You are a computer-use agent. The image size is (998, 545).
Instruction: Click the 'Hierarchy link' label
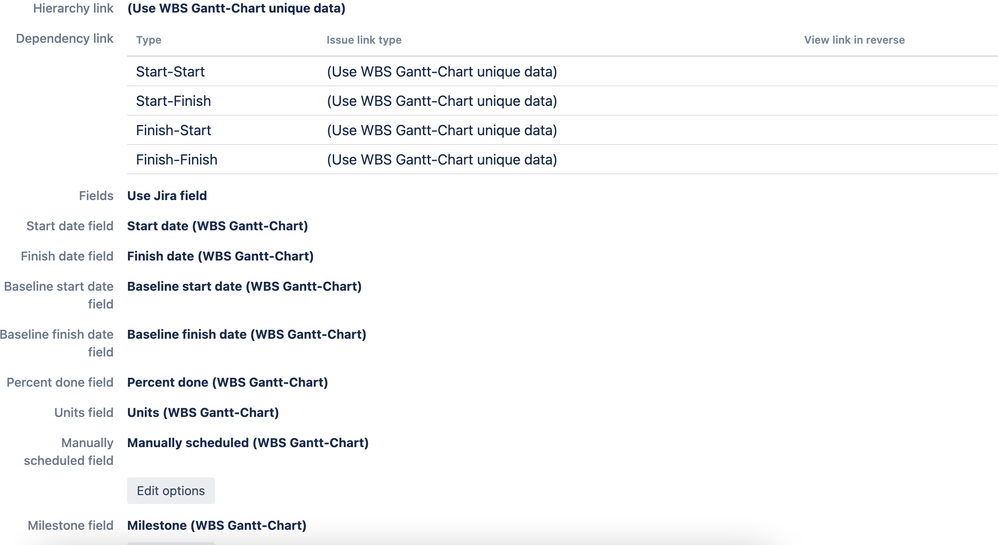click(x=73, y=8)
